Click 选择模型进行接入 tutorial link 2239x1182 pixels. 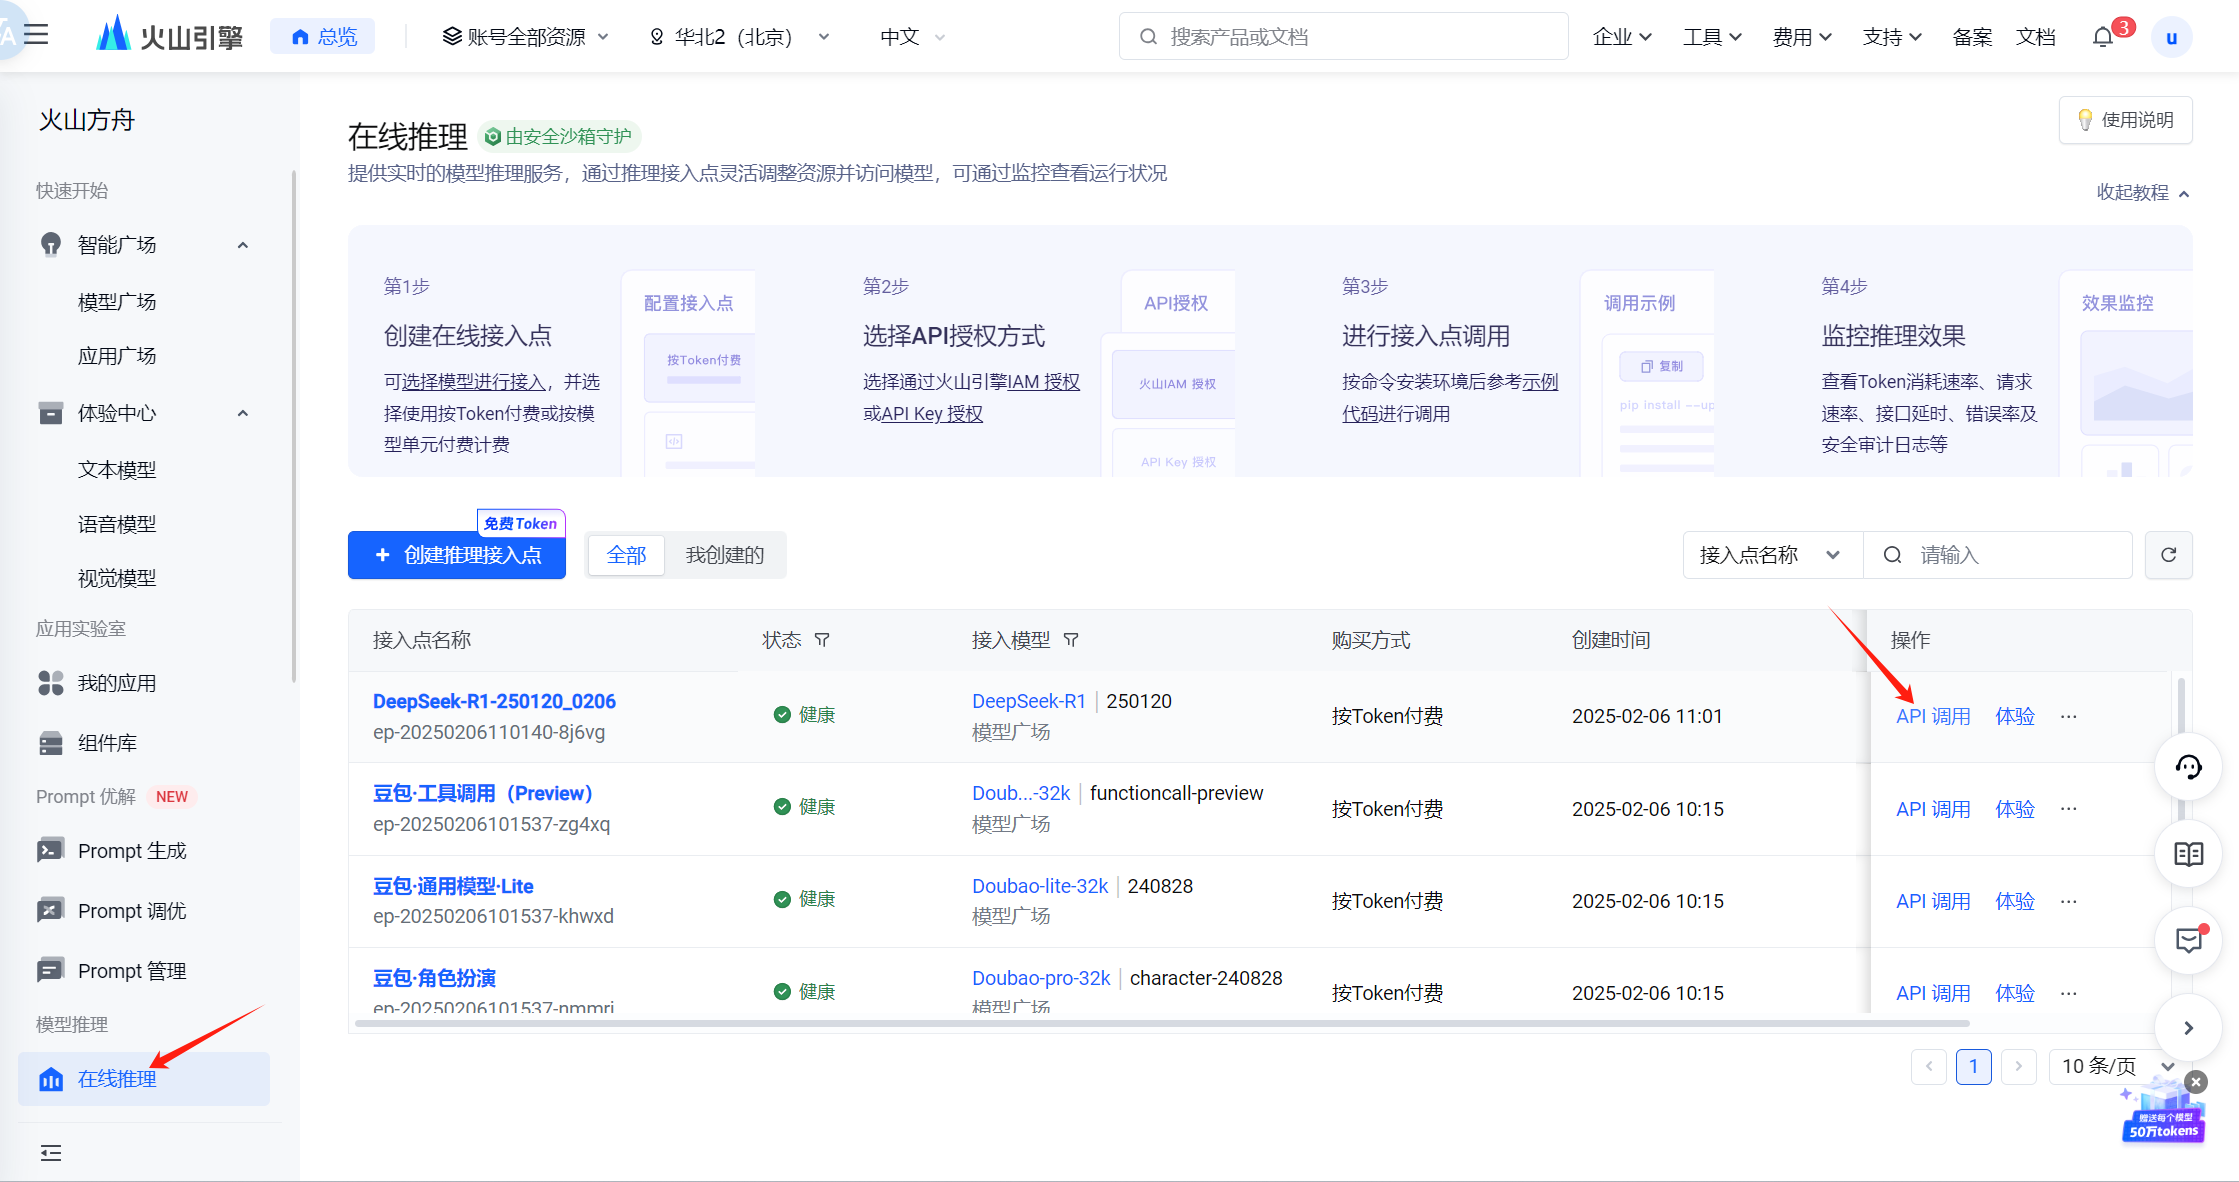(x=474, y=382)
